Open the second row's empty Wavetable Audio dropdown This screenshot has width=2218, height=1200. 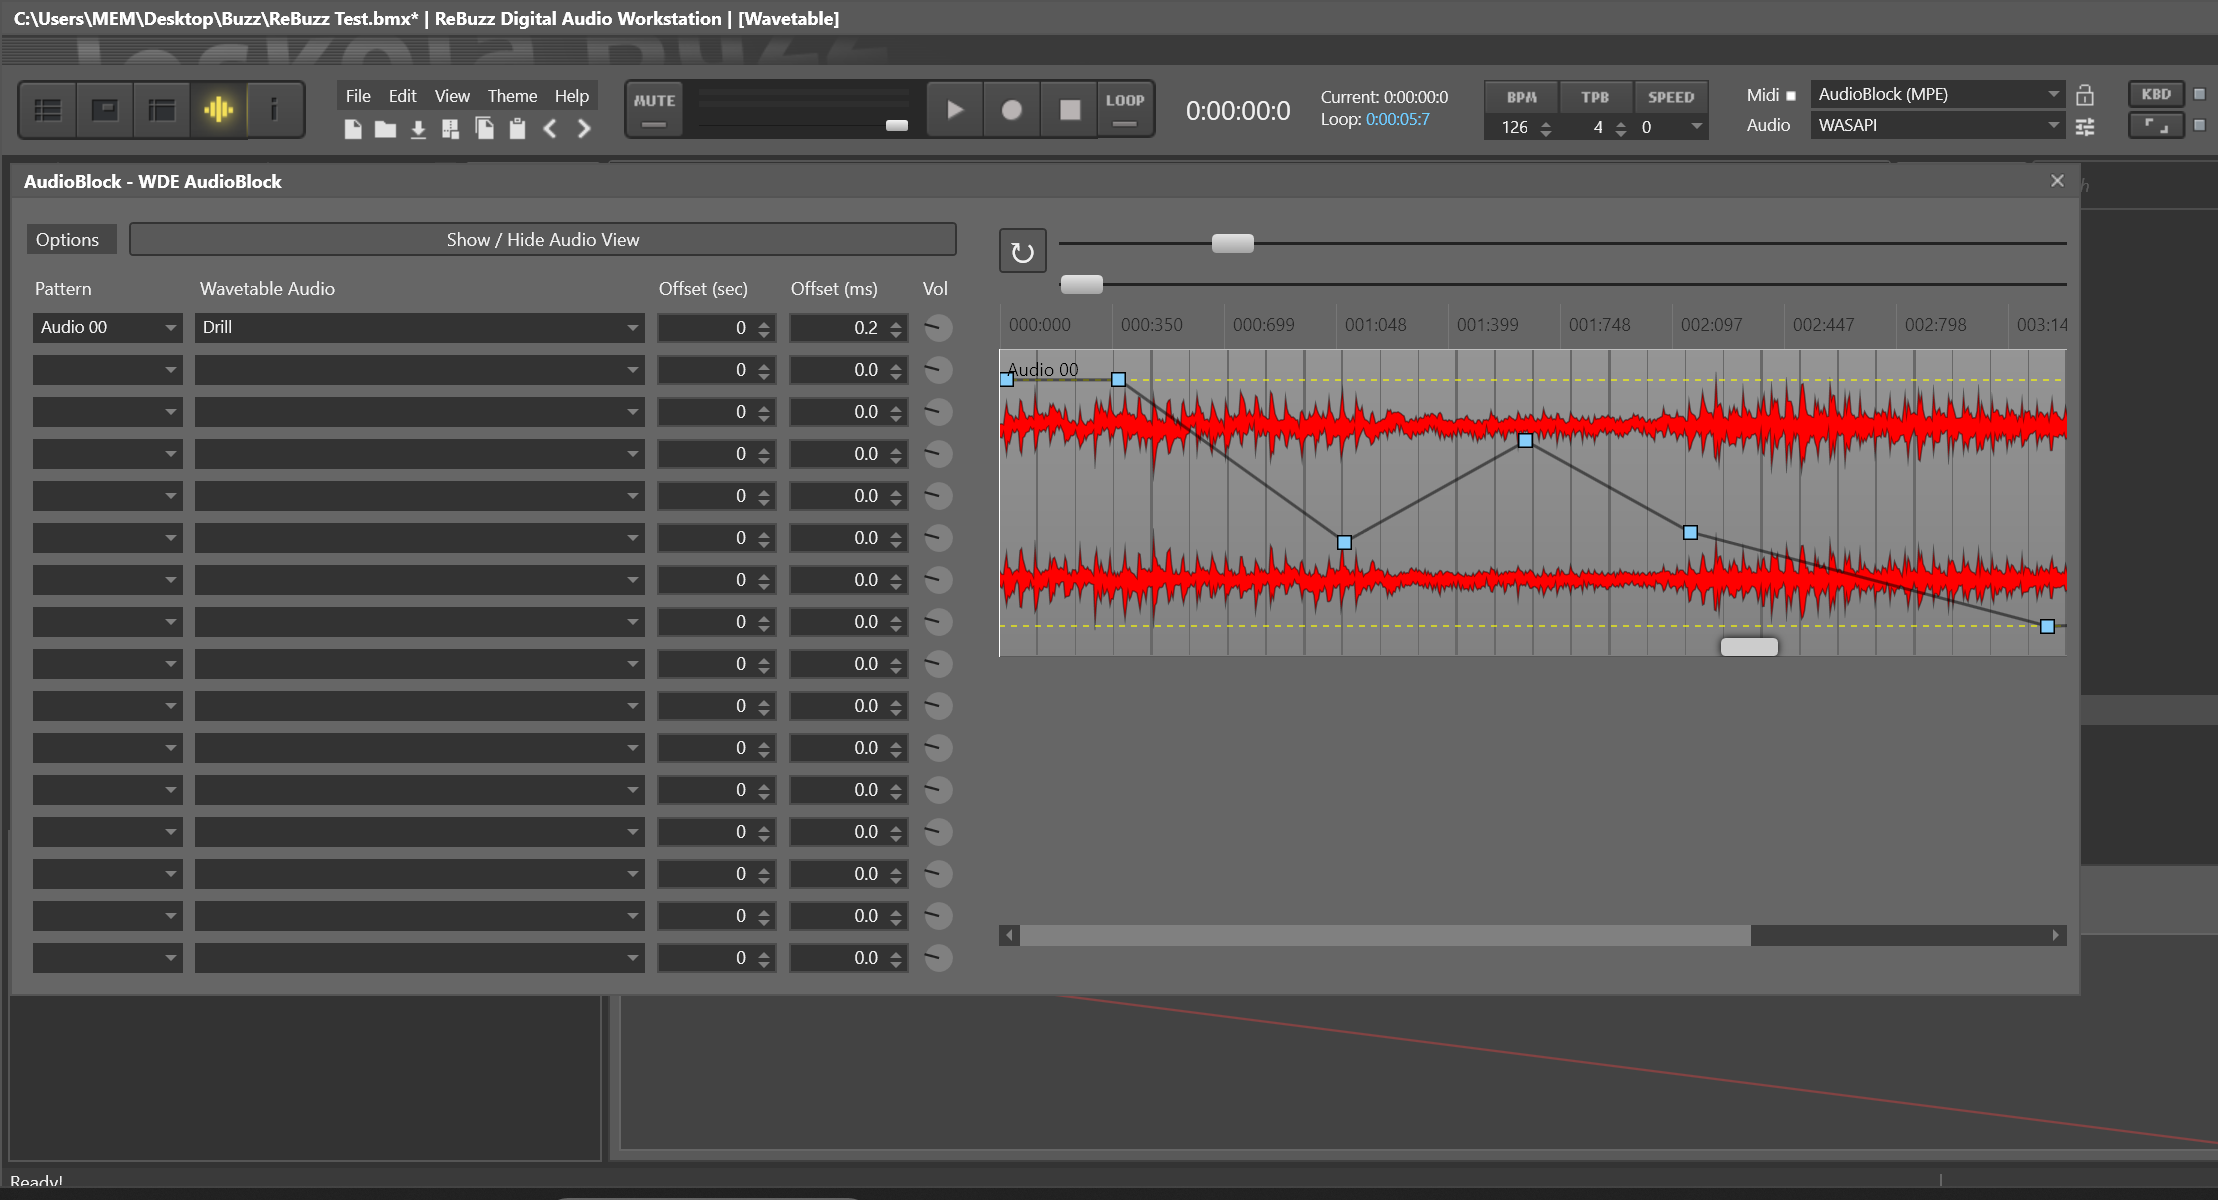coord(420,370)
